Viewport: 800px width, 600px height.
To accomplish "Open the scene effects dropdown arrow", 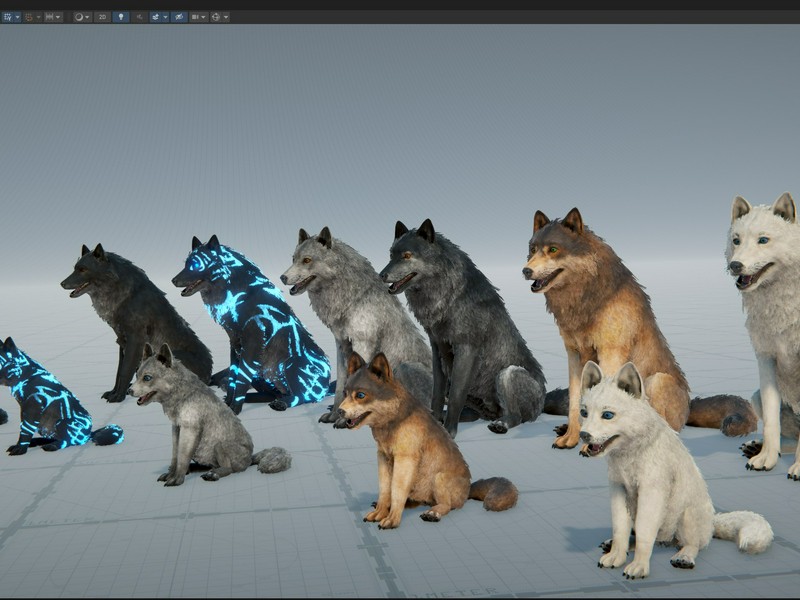I will click(165, 17).
